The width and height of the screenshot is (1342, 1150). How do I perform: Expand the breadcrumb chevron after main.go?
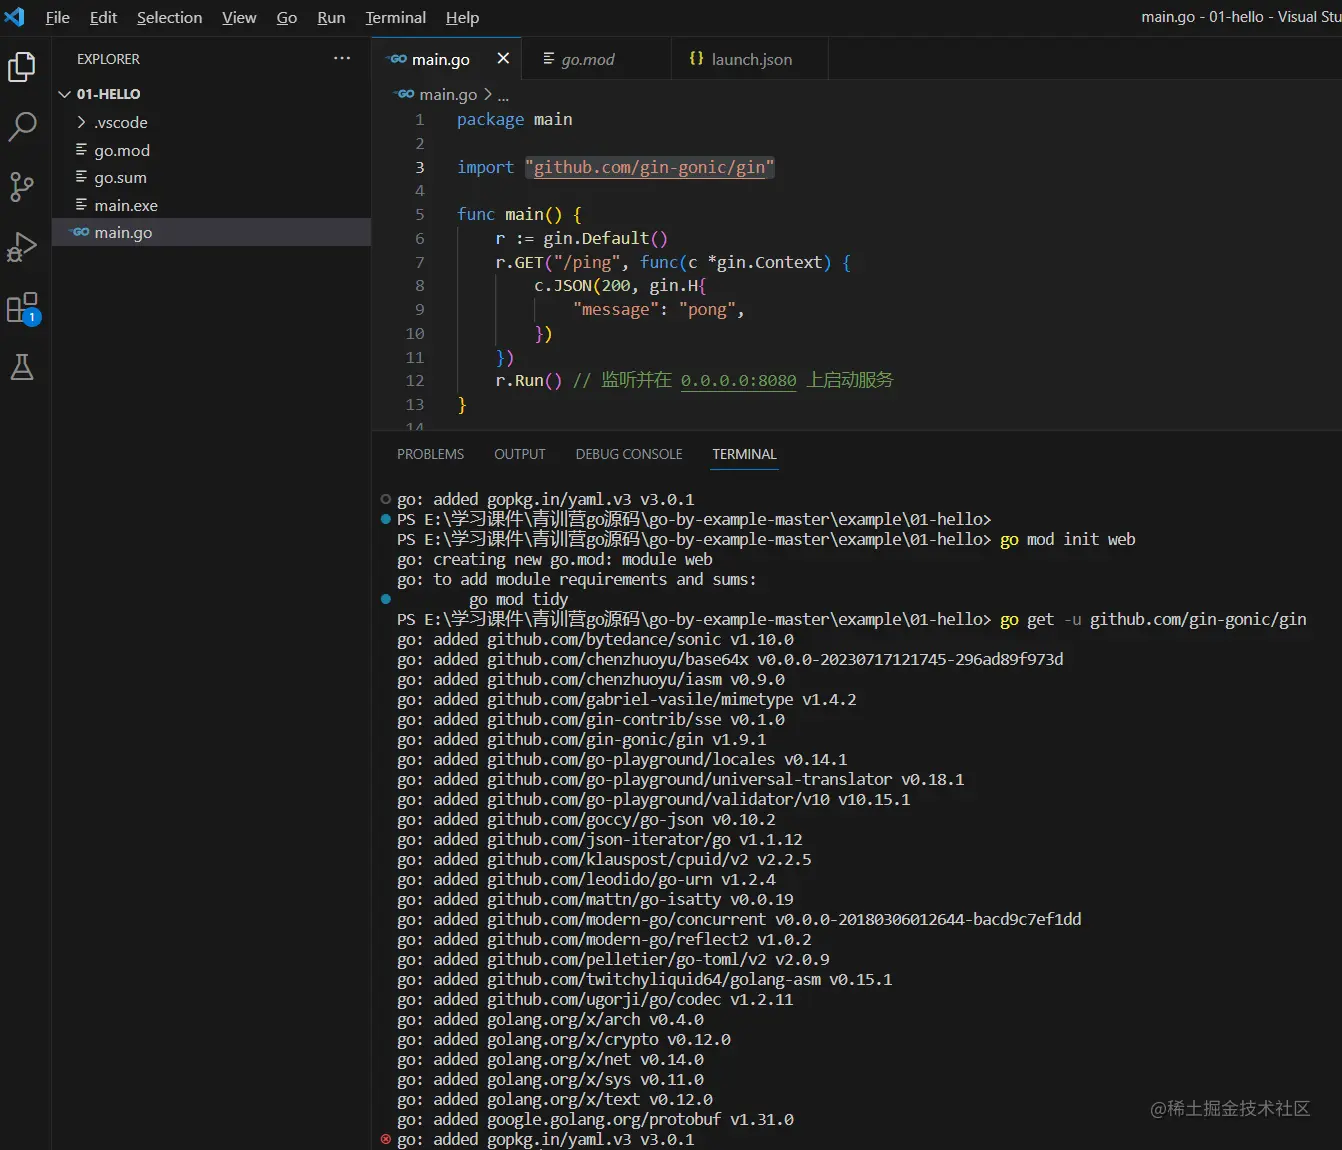click(488, 94)
